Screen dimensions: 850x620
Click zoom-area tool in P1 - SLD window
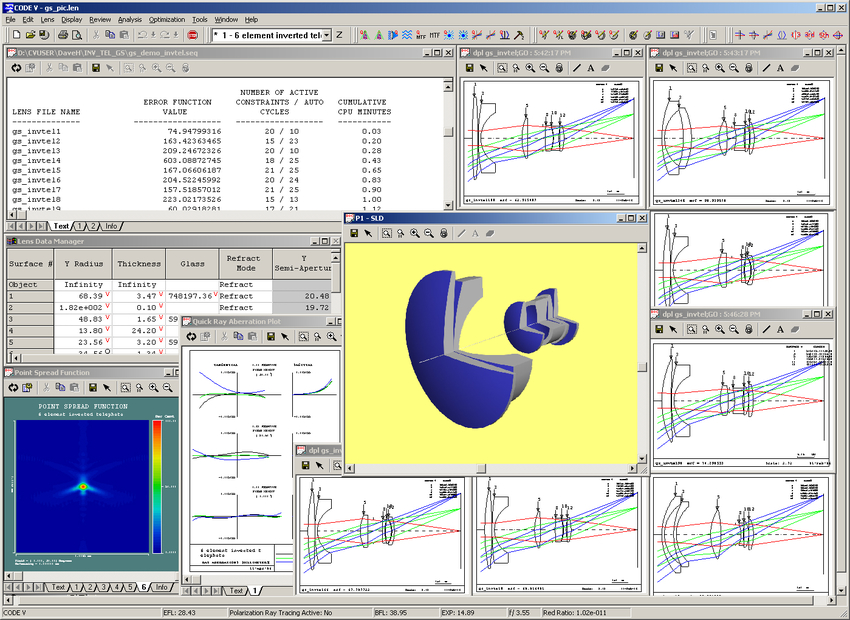click(387, 233)
